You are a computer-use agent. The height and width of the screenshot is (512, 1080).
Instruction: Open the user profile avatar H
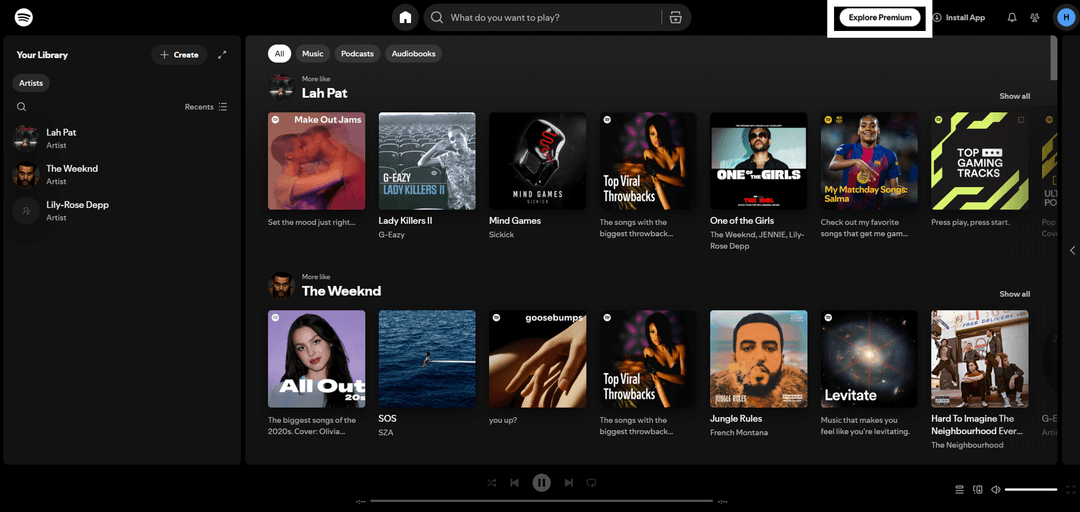1066,18
